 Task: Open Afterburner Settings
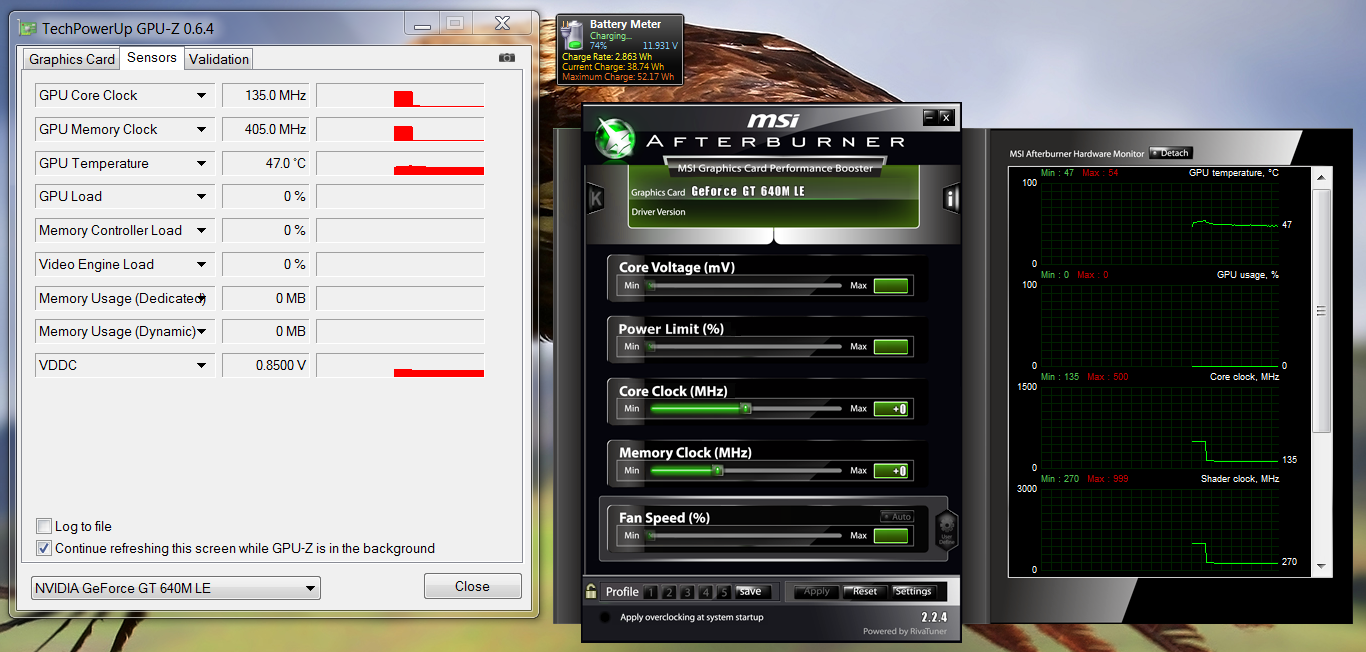click(913, 591)
